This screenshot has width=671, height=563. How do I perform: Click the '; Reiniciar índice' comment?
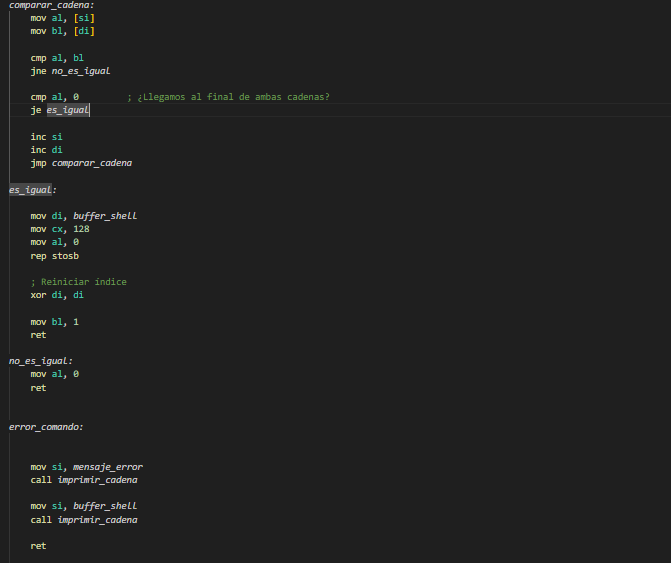tap(78, 282)
